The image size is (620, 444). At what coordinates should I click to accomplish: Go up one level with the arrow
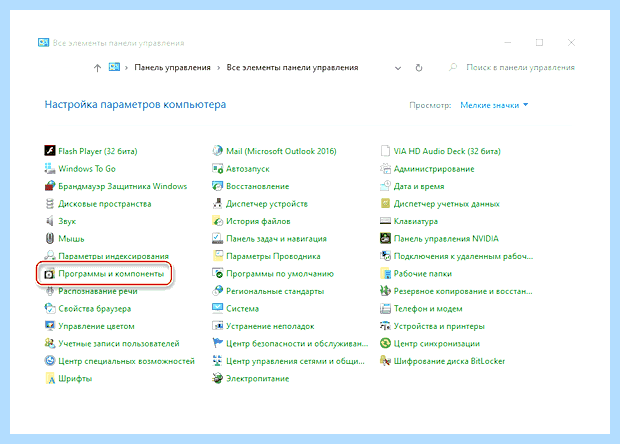tap(97, 68)
